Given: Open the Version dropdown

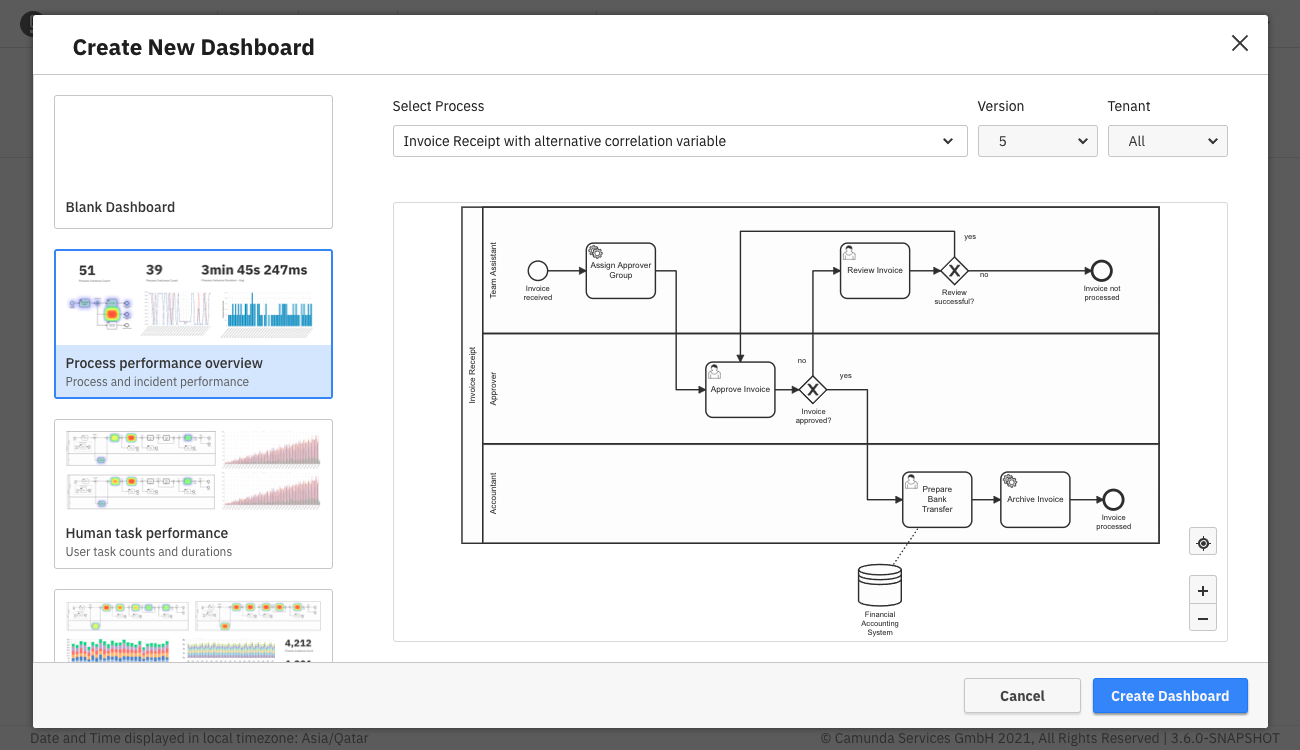Looking at the screenshot, I should [x=1037, y=141].
